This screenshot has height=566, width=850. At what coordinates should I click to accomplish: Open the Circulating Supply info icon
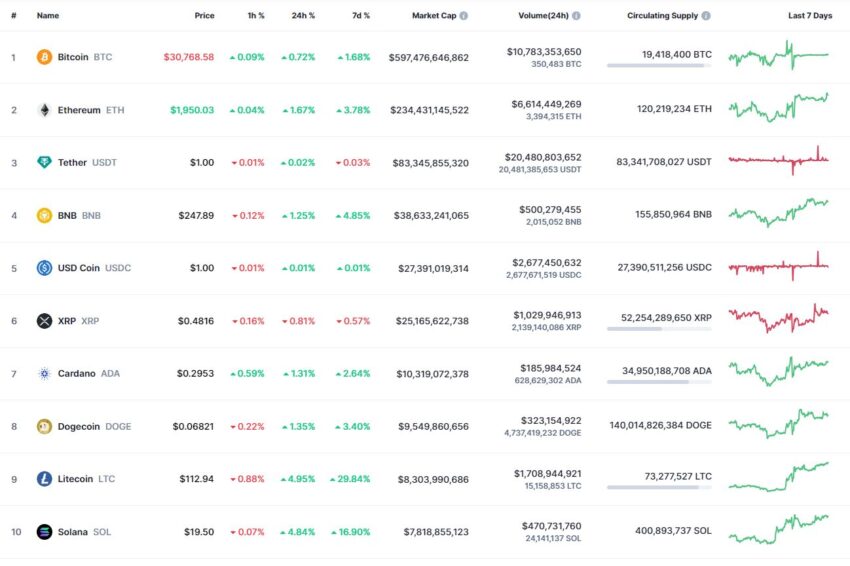pyautogui.click(x=706, y=16)
